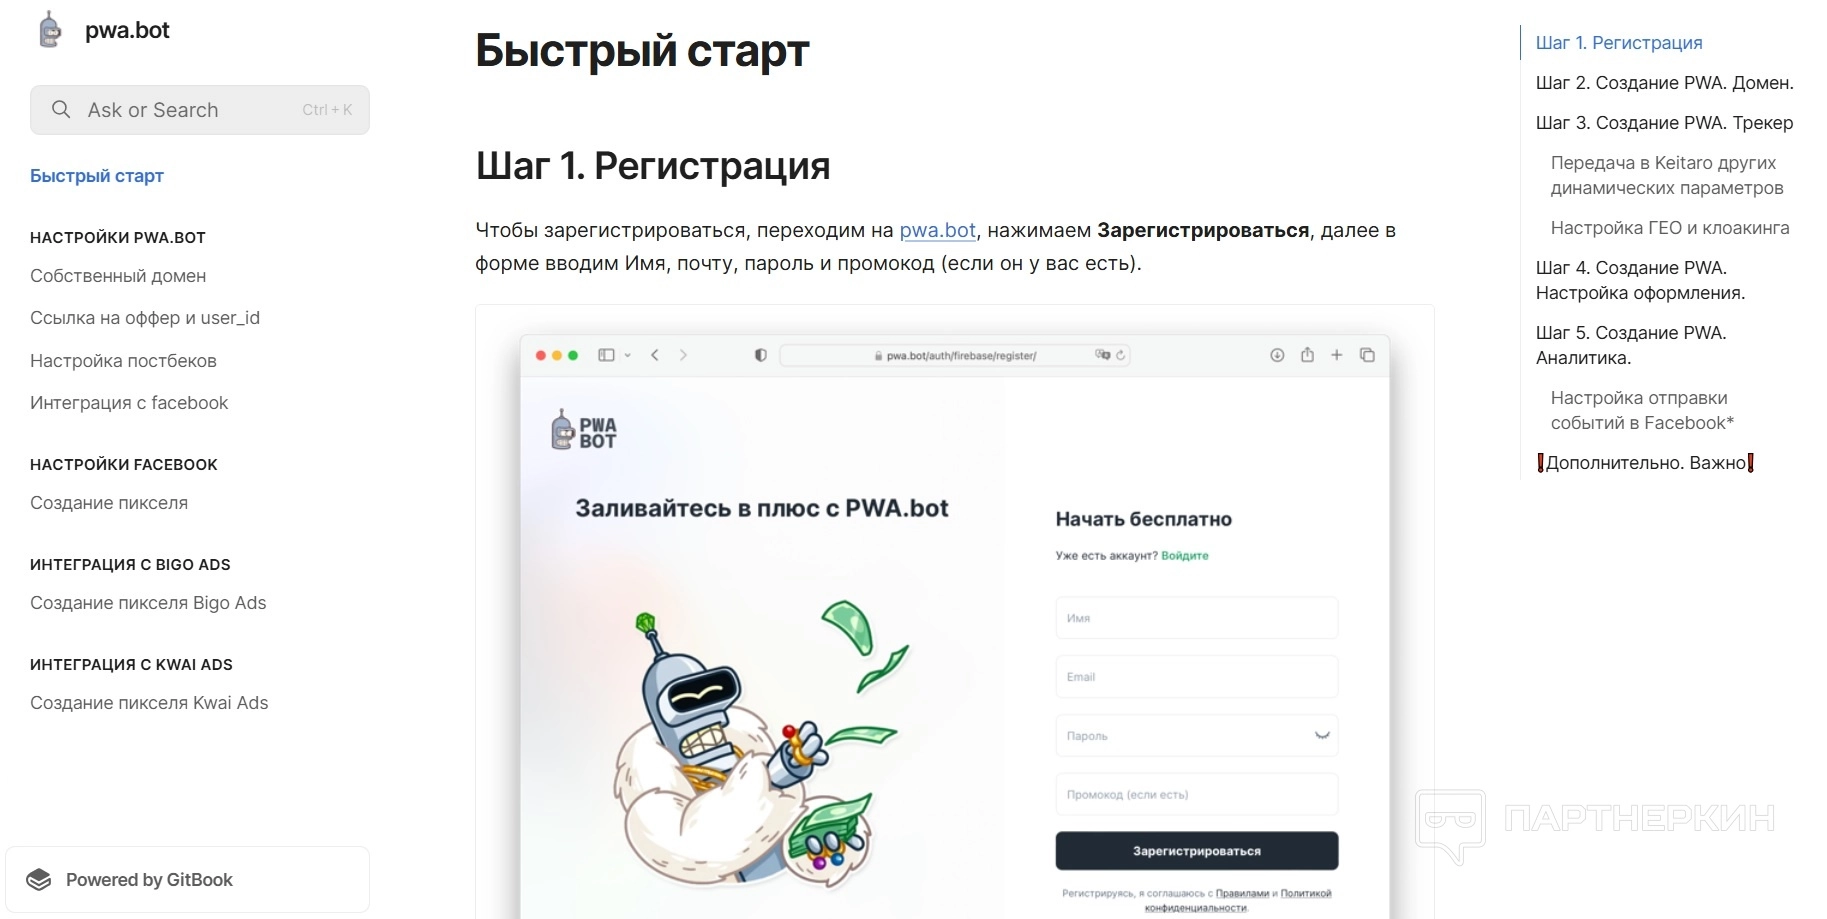The height and width of the screenshot is (919, 1827).
Task: Open the Ask or Search field
Action: pos(200,110)
